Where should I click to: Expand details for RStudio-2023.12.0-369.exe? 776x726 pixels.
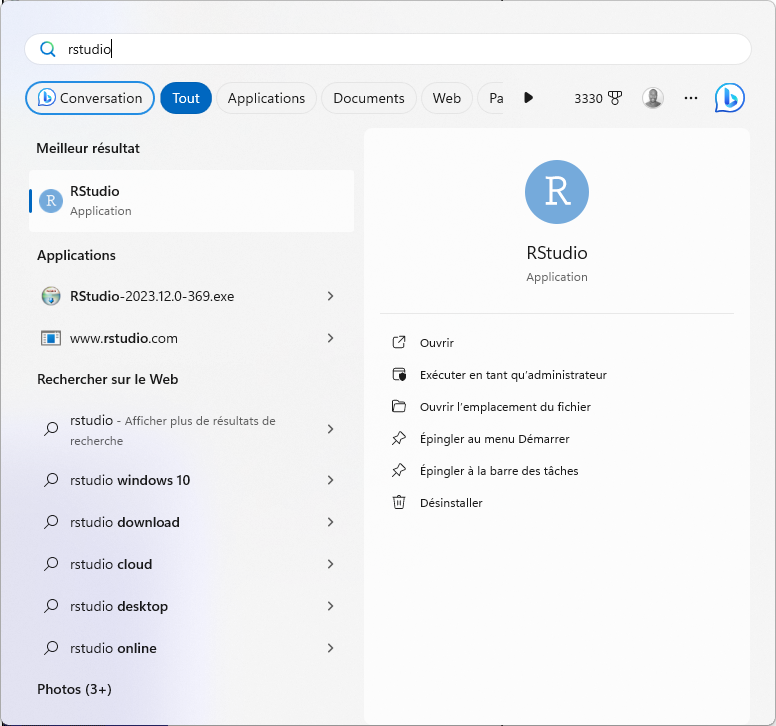pyautogui.click(x=330, y=296)
